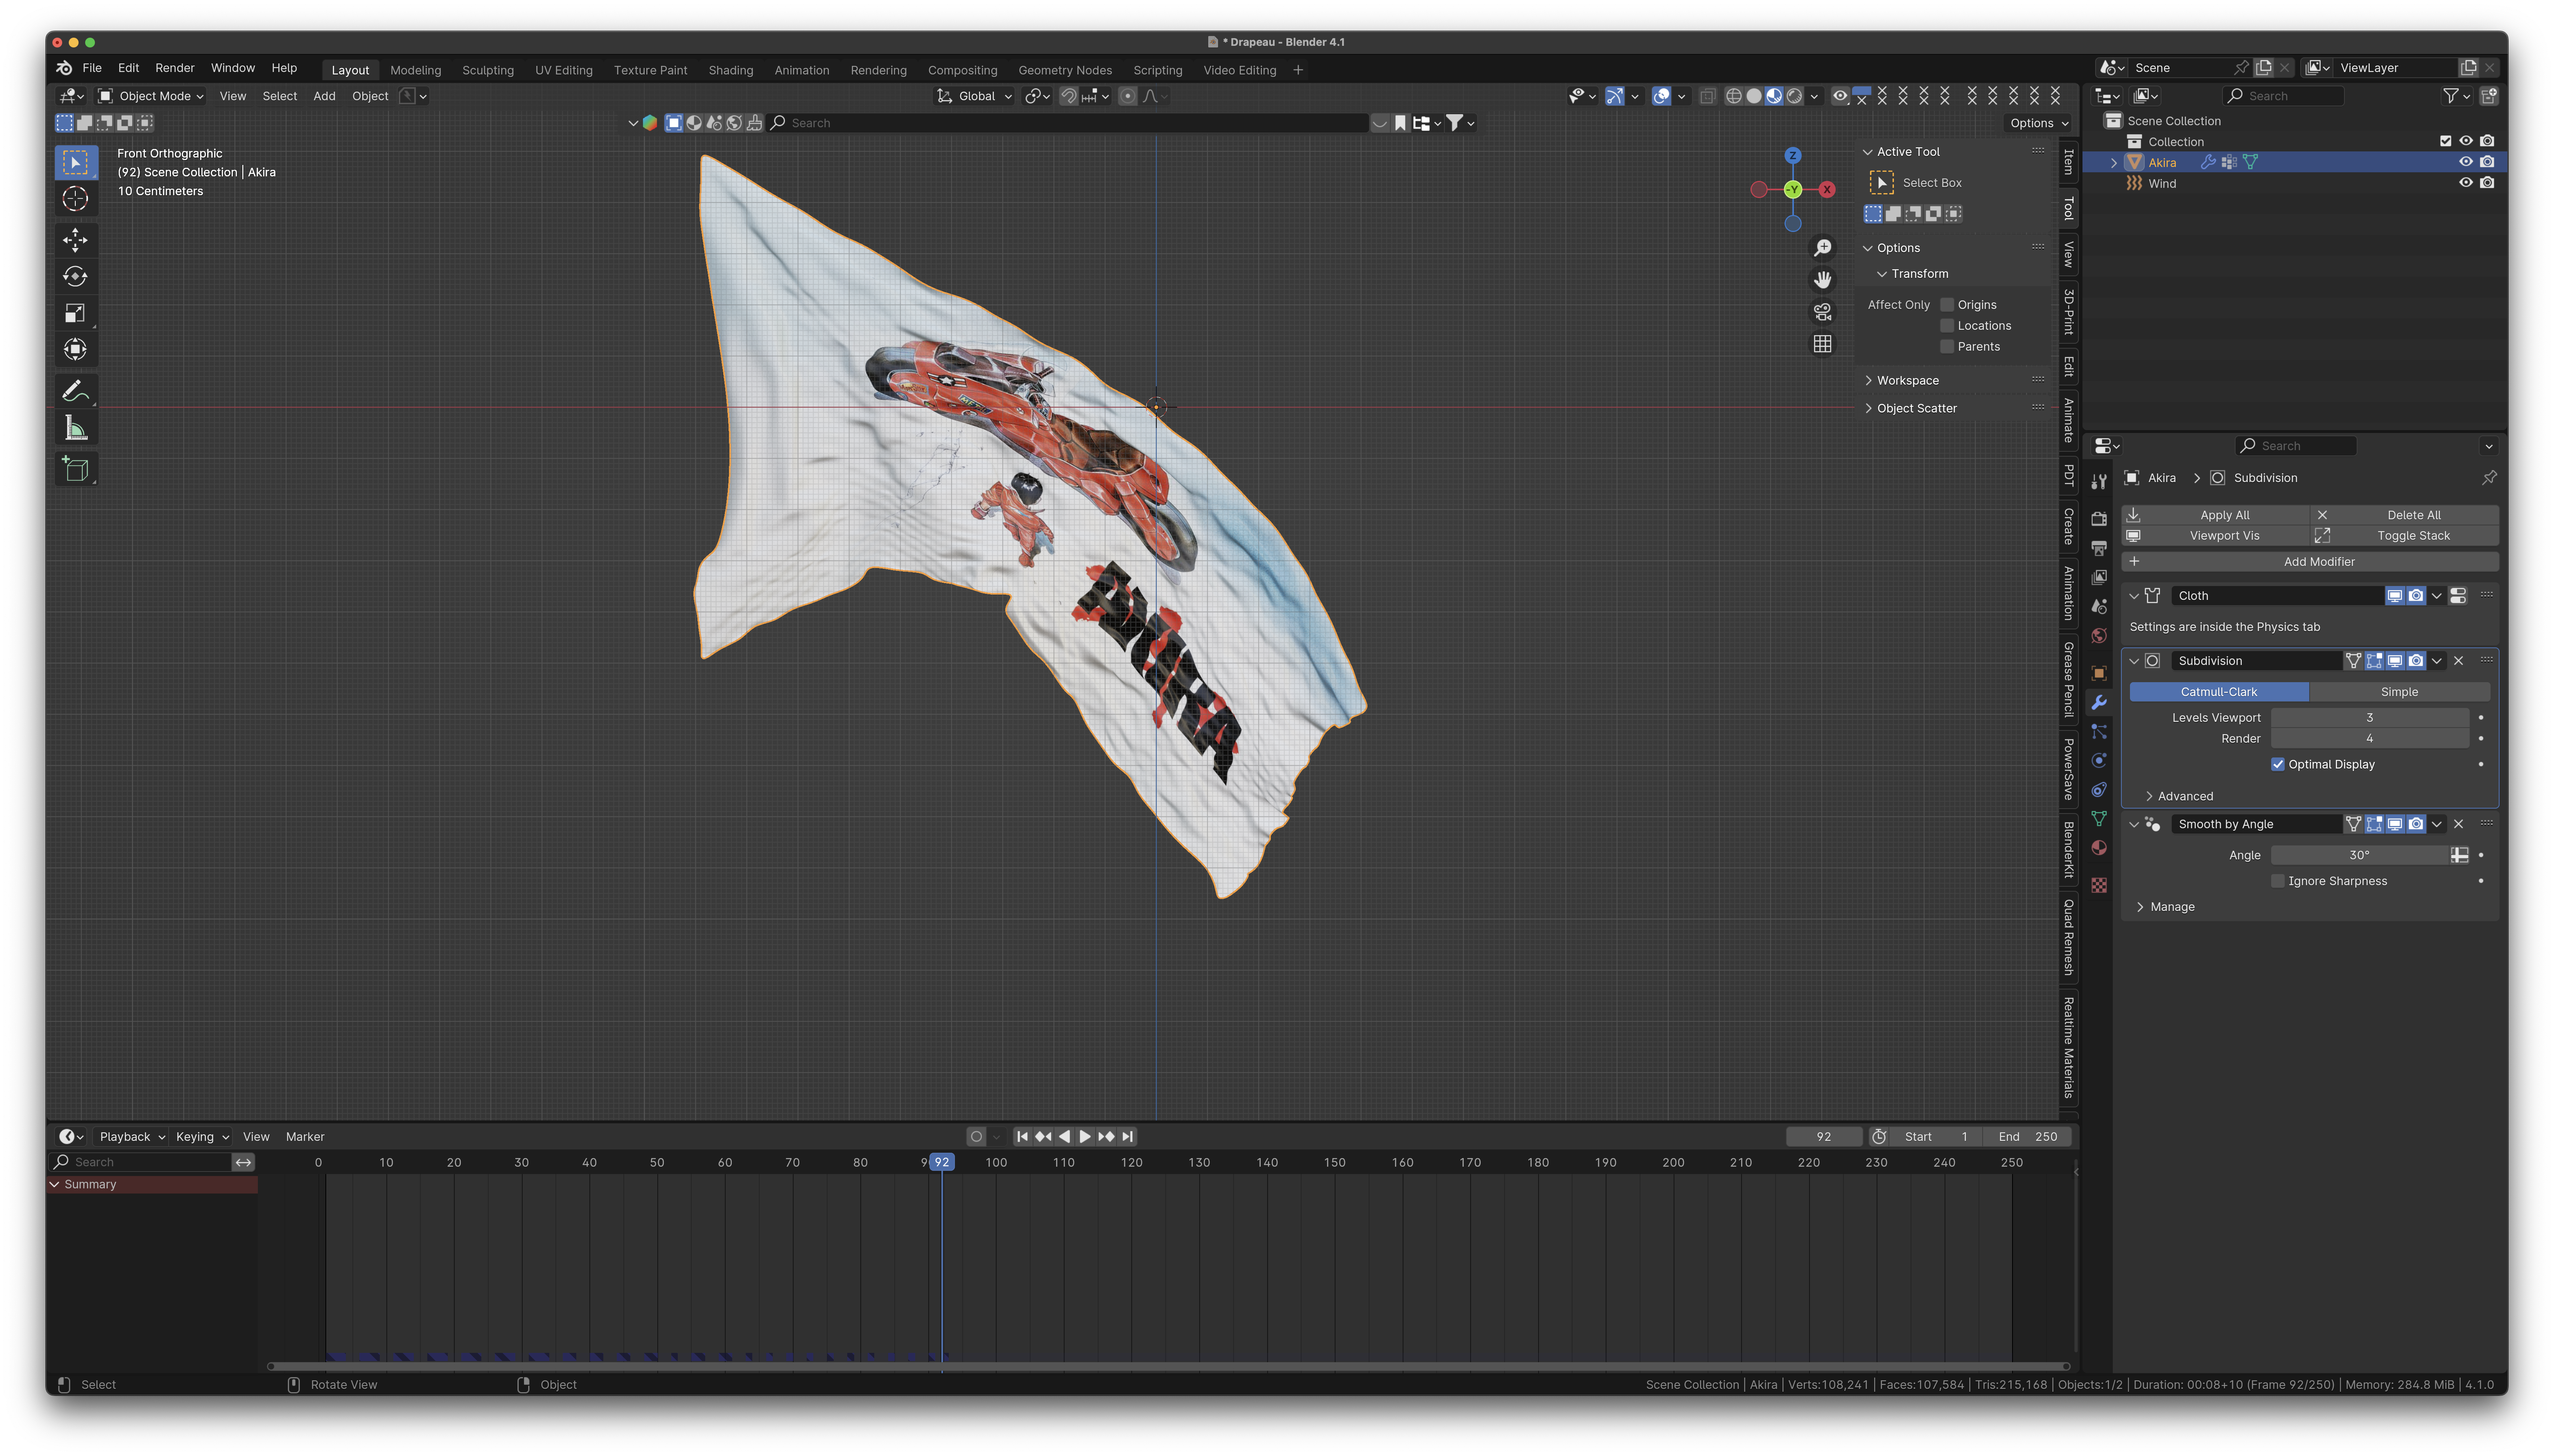This screenshot has height=1456, width=2554.
Task: Open the Physics properties tab
Action: click(2099, 760)
